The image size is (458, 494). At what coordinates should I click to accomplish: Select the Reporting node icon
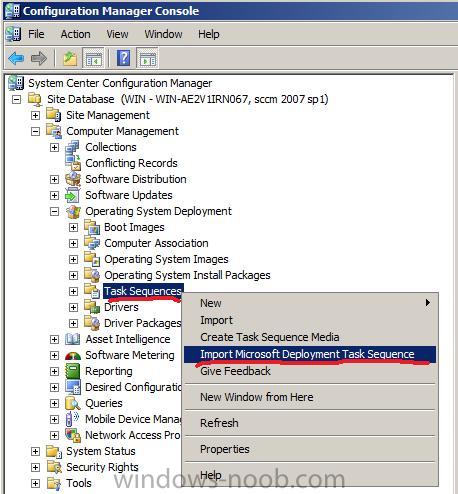[73, 371]
